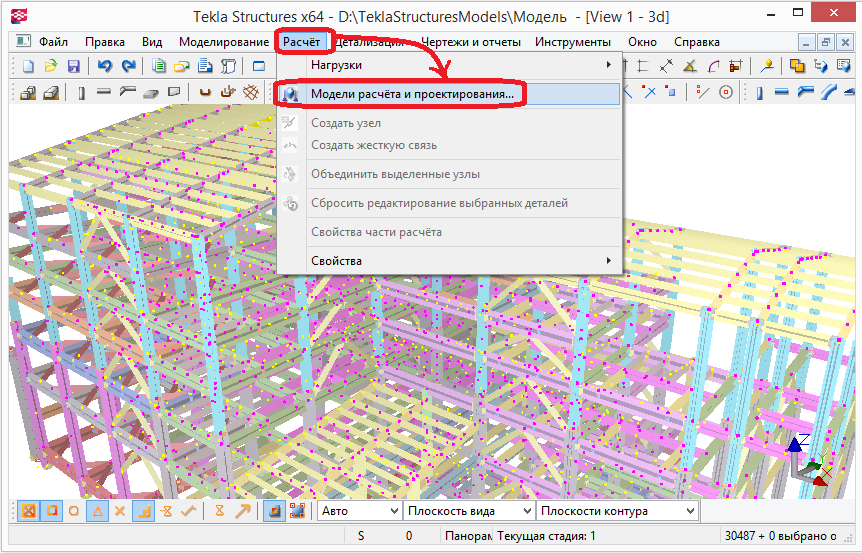Toggle the two-hourglass snap switch
Viewport: 862px width, 553px height.
click(x=219, y=511)
